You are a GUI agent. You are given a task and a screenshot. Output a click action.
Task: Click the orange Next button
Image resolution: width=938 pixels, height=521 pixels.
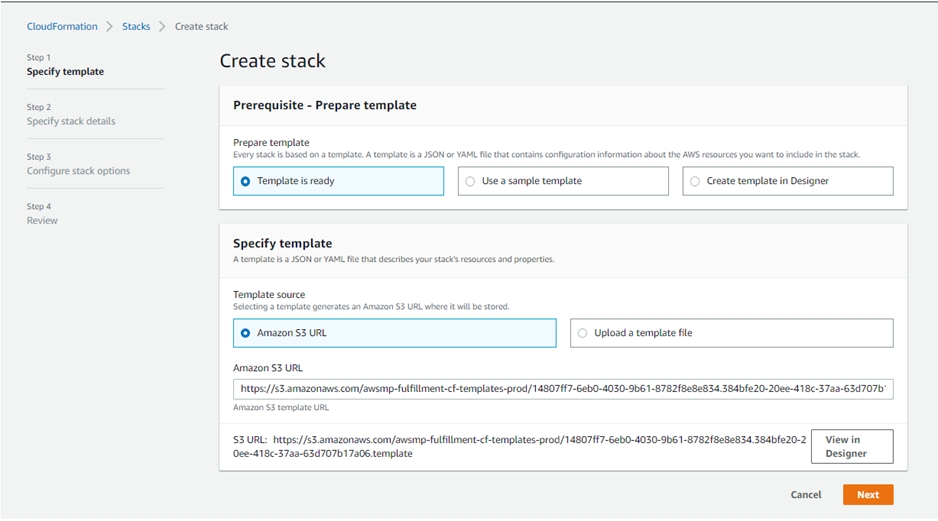click(867, 494)
